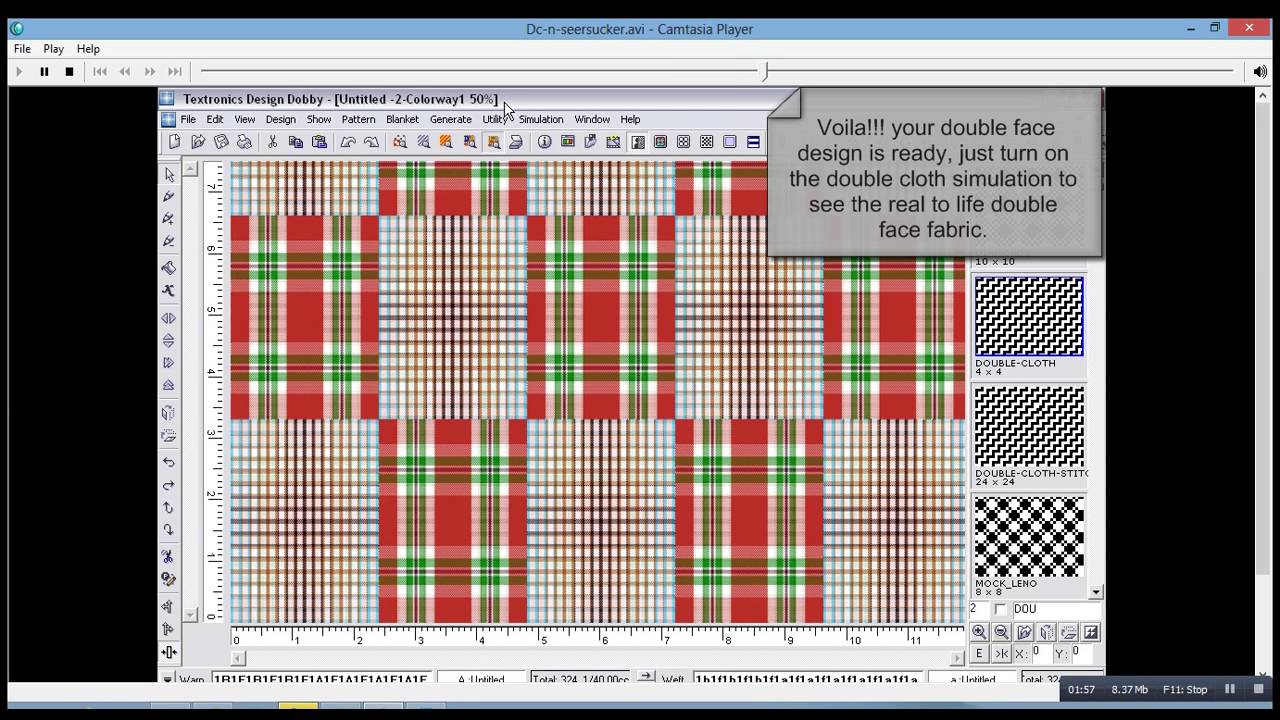Viewport: 1280px width, 720px height.
Task: Click the flip horizontal tool in left toolbox
Action: [169, 318]
